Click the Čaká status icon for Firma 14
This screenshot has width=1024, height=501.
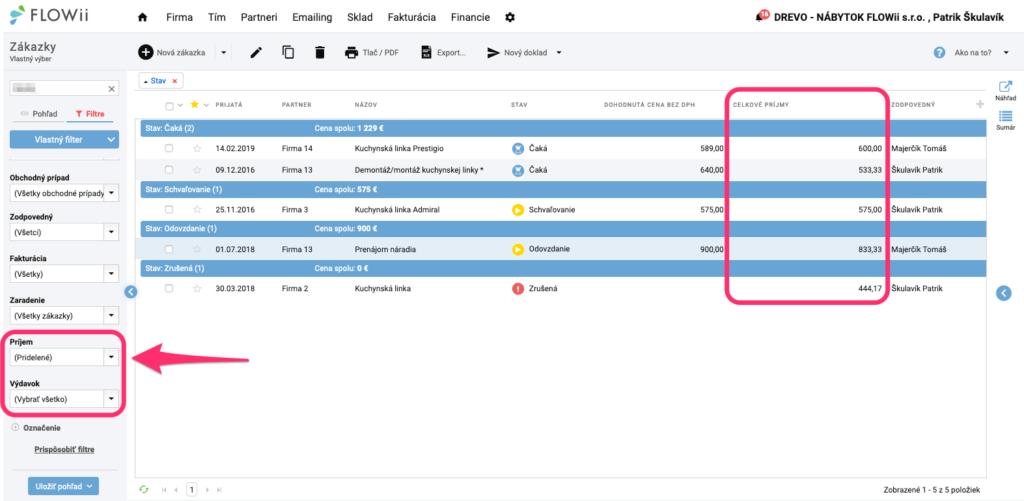point(518,149)
